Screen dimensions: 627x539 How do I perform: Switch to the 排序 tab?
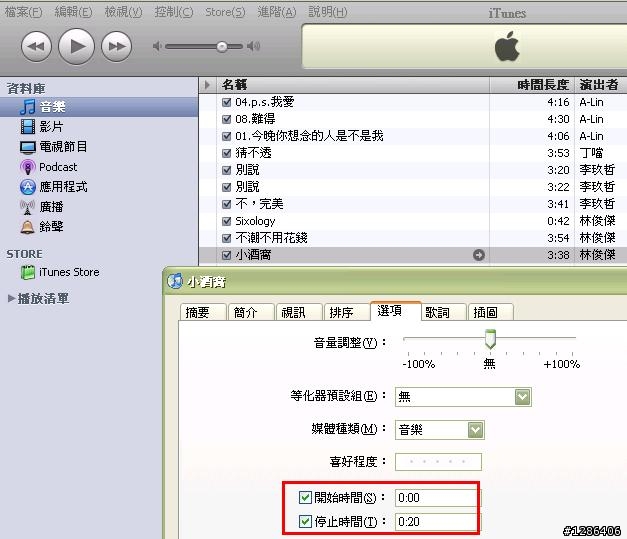[x=347, y=312]
